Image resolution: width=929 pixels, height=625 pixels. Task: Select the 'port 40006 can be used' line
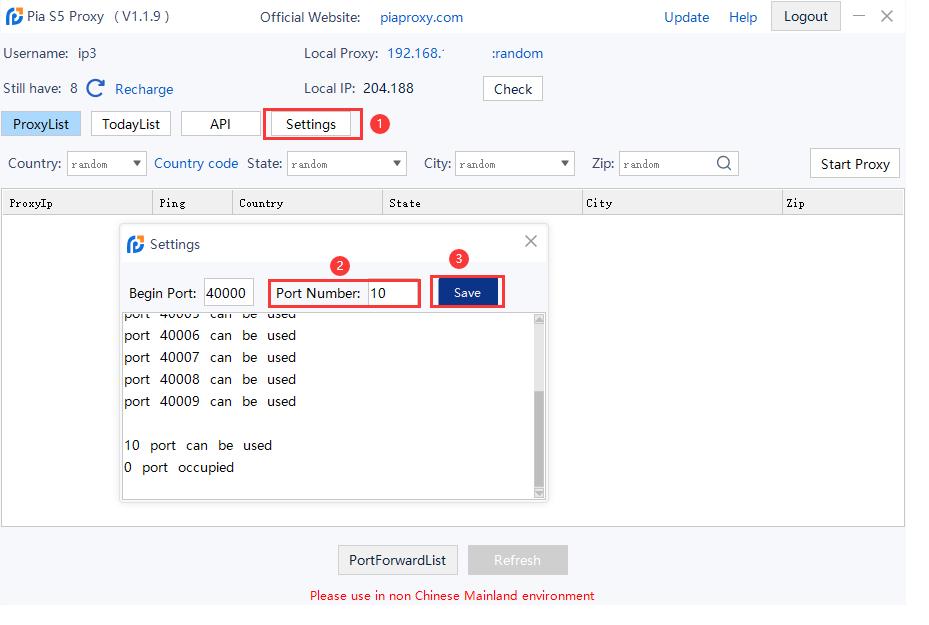(210, 335)
